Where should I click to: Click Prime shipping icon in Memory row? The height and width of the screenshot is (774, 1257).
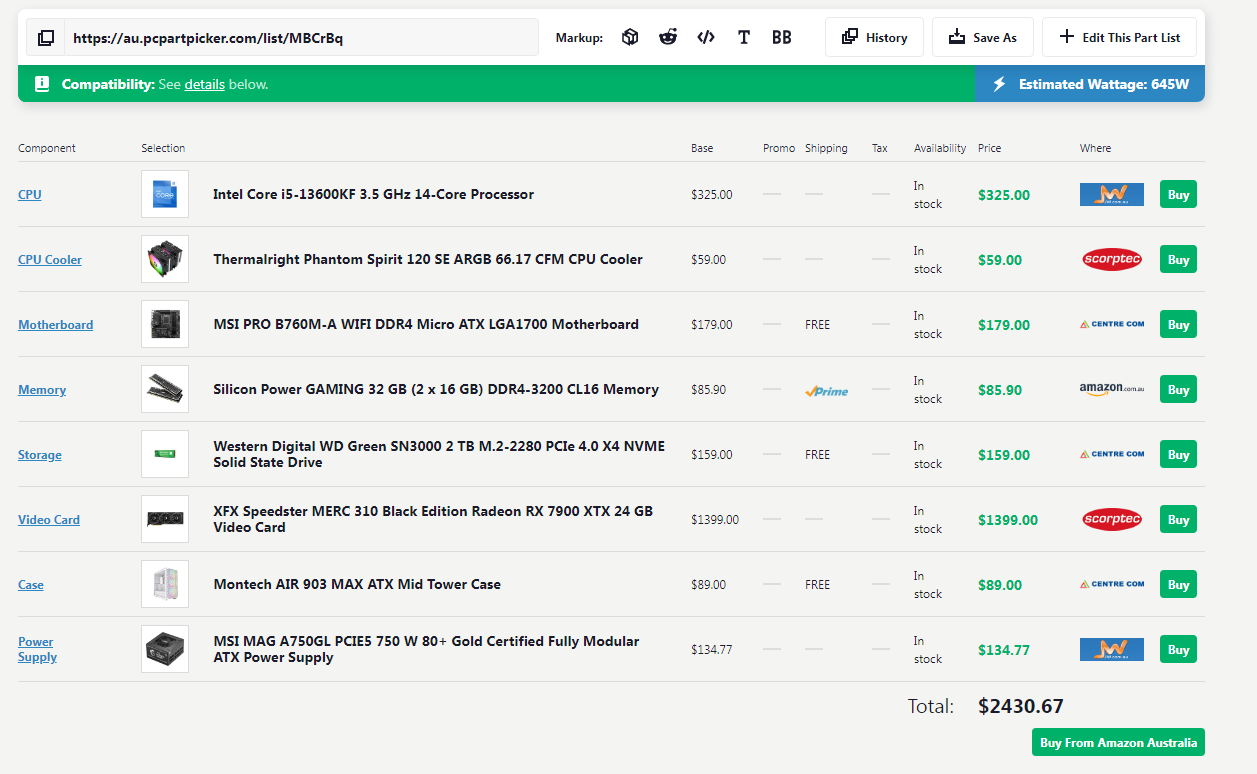826,390
